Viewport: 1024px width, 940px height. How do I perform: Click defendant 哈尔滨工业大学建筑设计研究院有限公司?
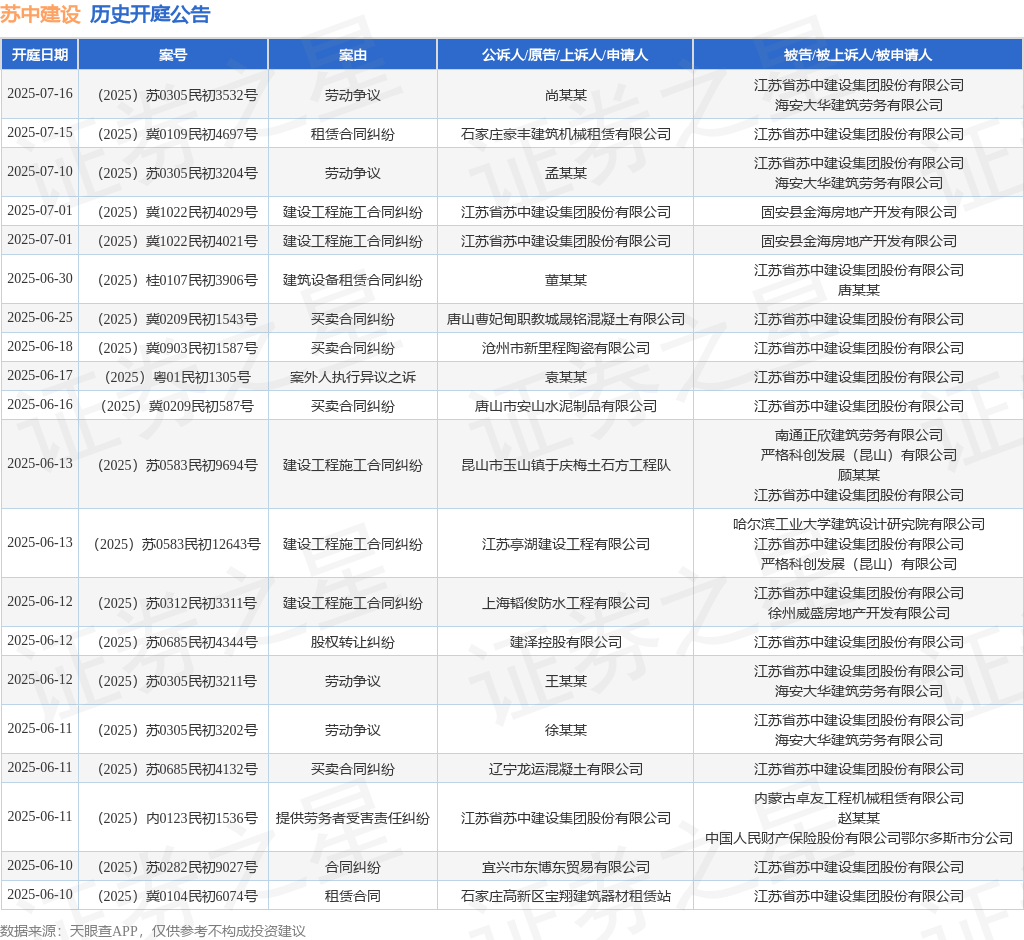858,525
